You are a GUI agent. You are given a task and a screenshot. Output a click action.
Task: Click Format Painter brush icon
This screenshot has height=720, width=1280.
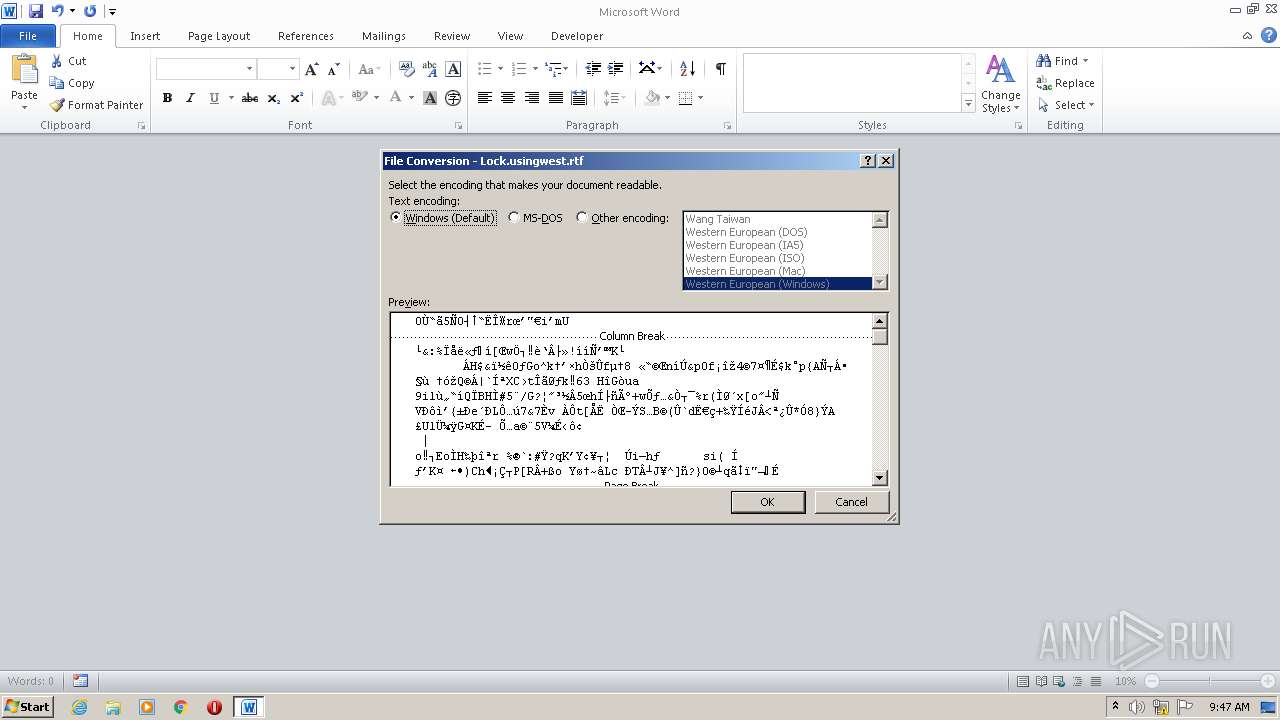click(57, 105)
